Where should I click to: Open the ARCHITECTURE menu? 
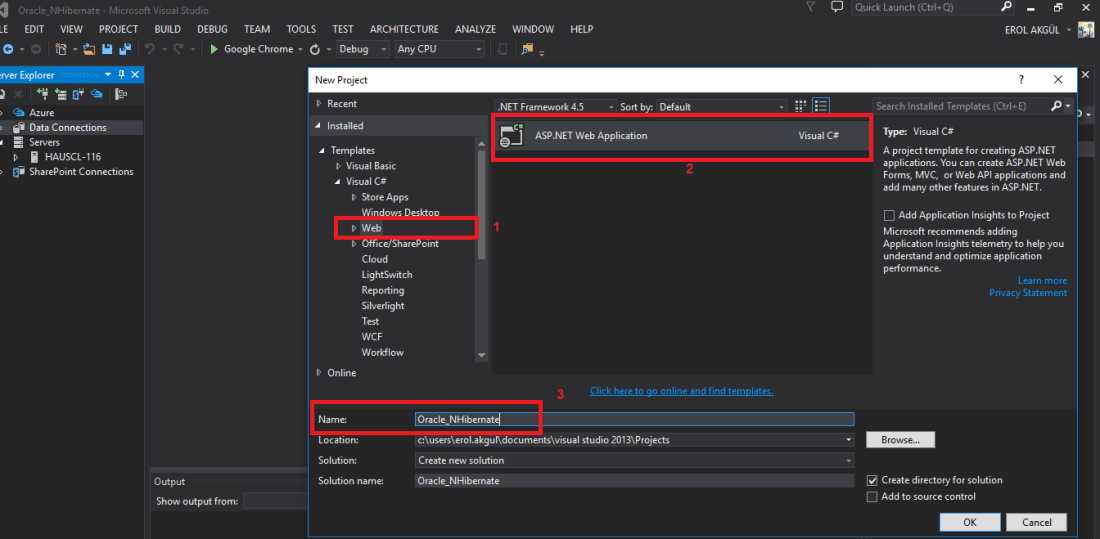click(404, 29)
